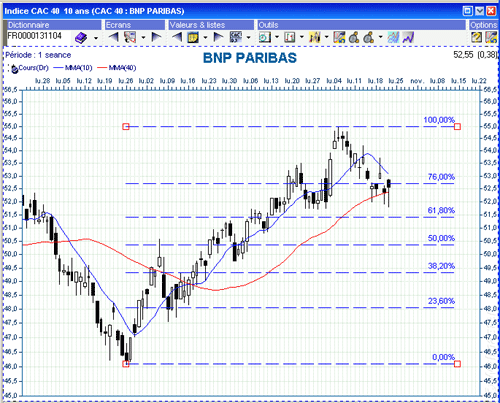Screen dimensions: 500x403
Task: Go to previous screen in Ecrans section
Action: (114, 37)
